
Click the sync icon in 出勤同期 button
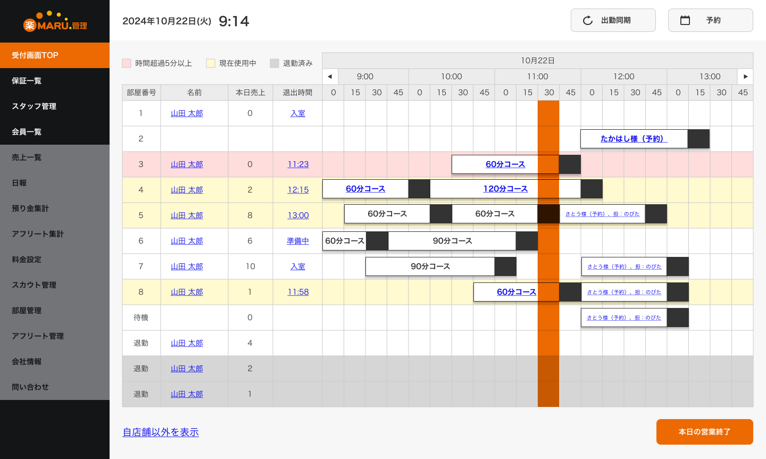[588, 20]
